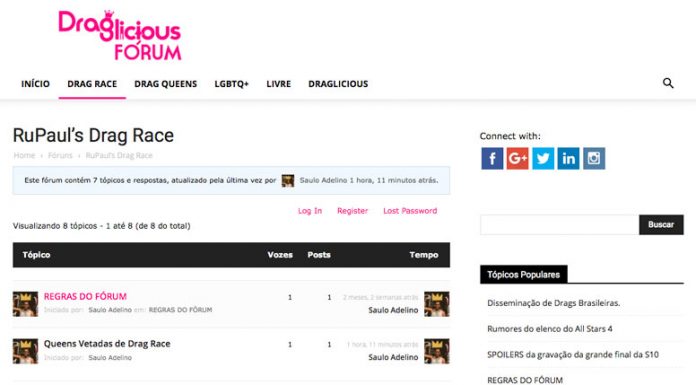Open the avatar beside Queens Vetadas de Drag Race title
This screenshot has width=696, height=385.
tap(25, 351)
